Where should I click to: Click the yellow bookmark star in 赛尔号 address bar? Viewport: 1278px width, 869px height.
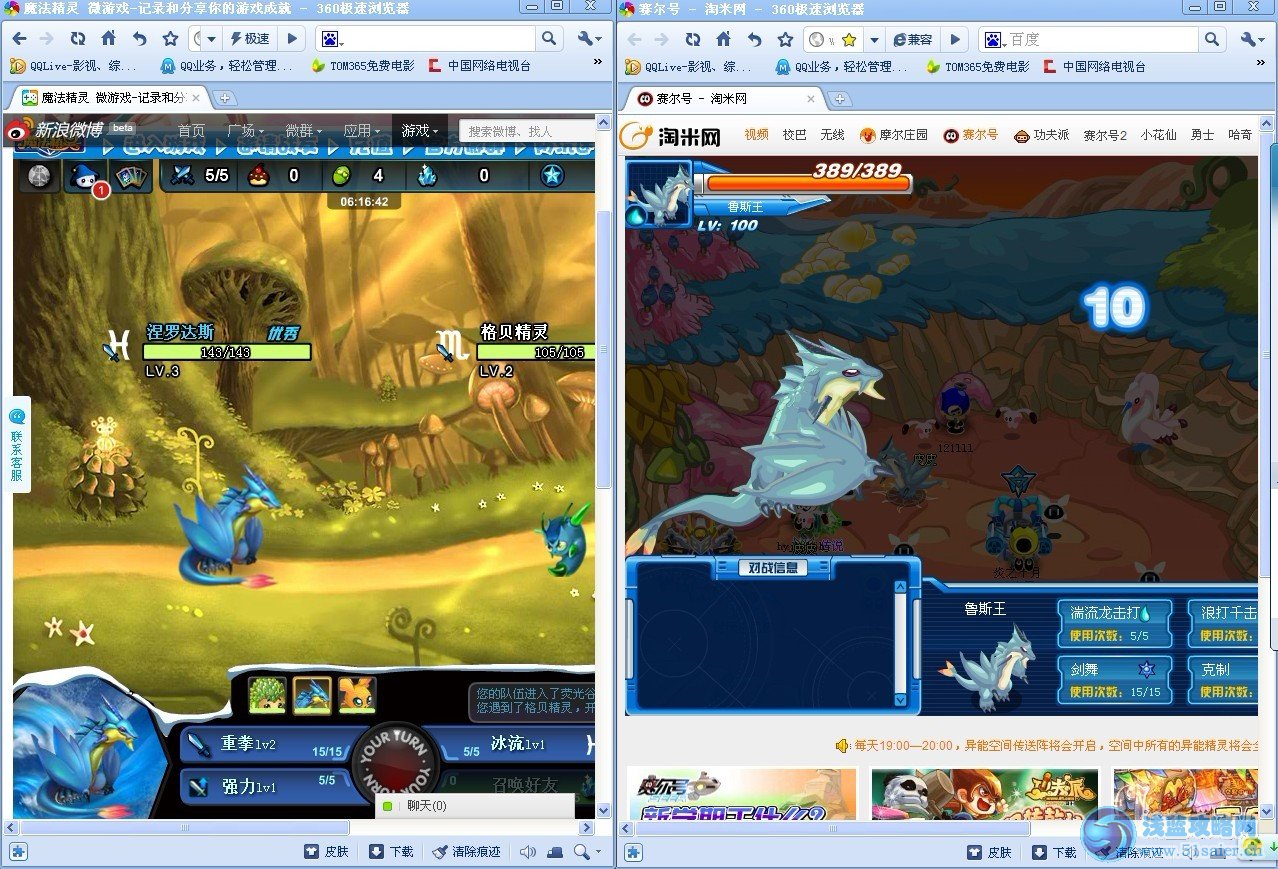coord(849,40)
